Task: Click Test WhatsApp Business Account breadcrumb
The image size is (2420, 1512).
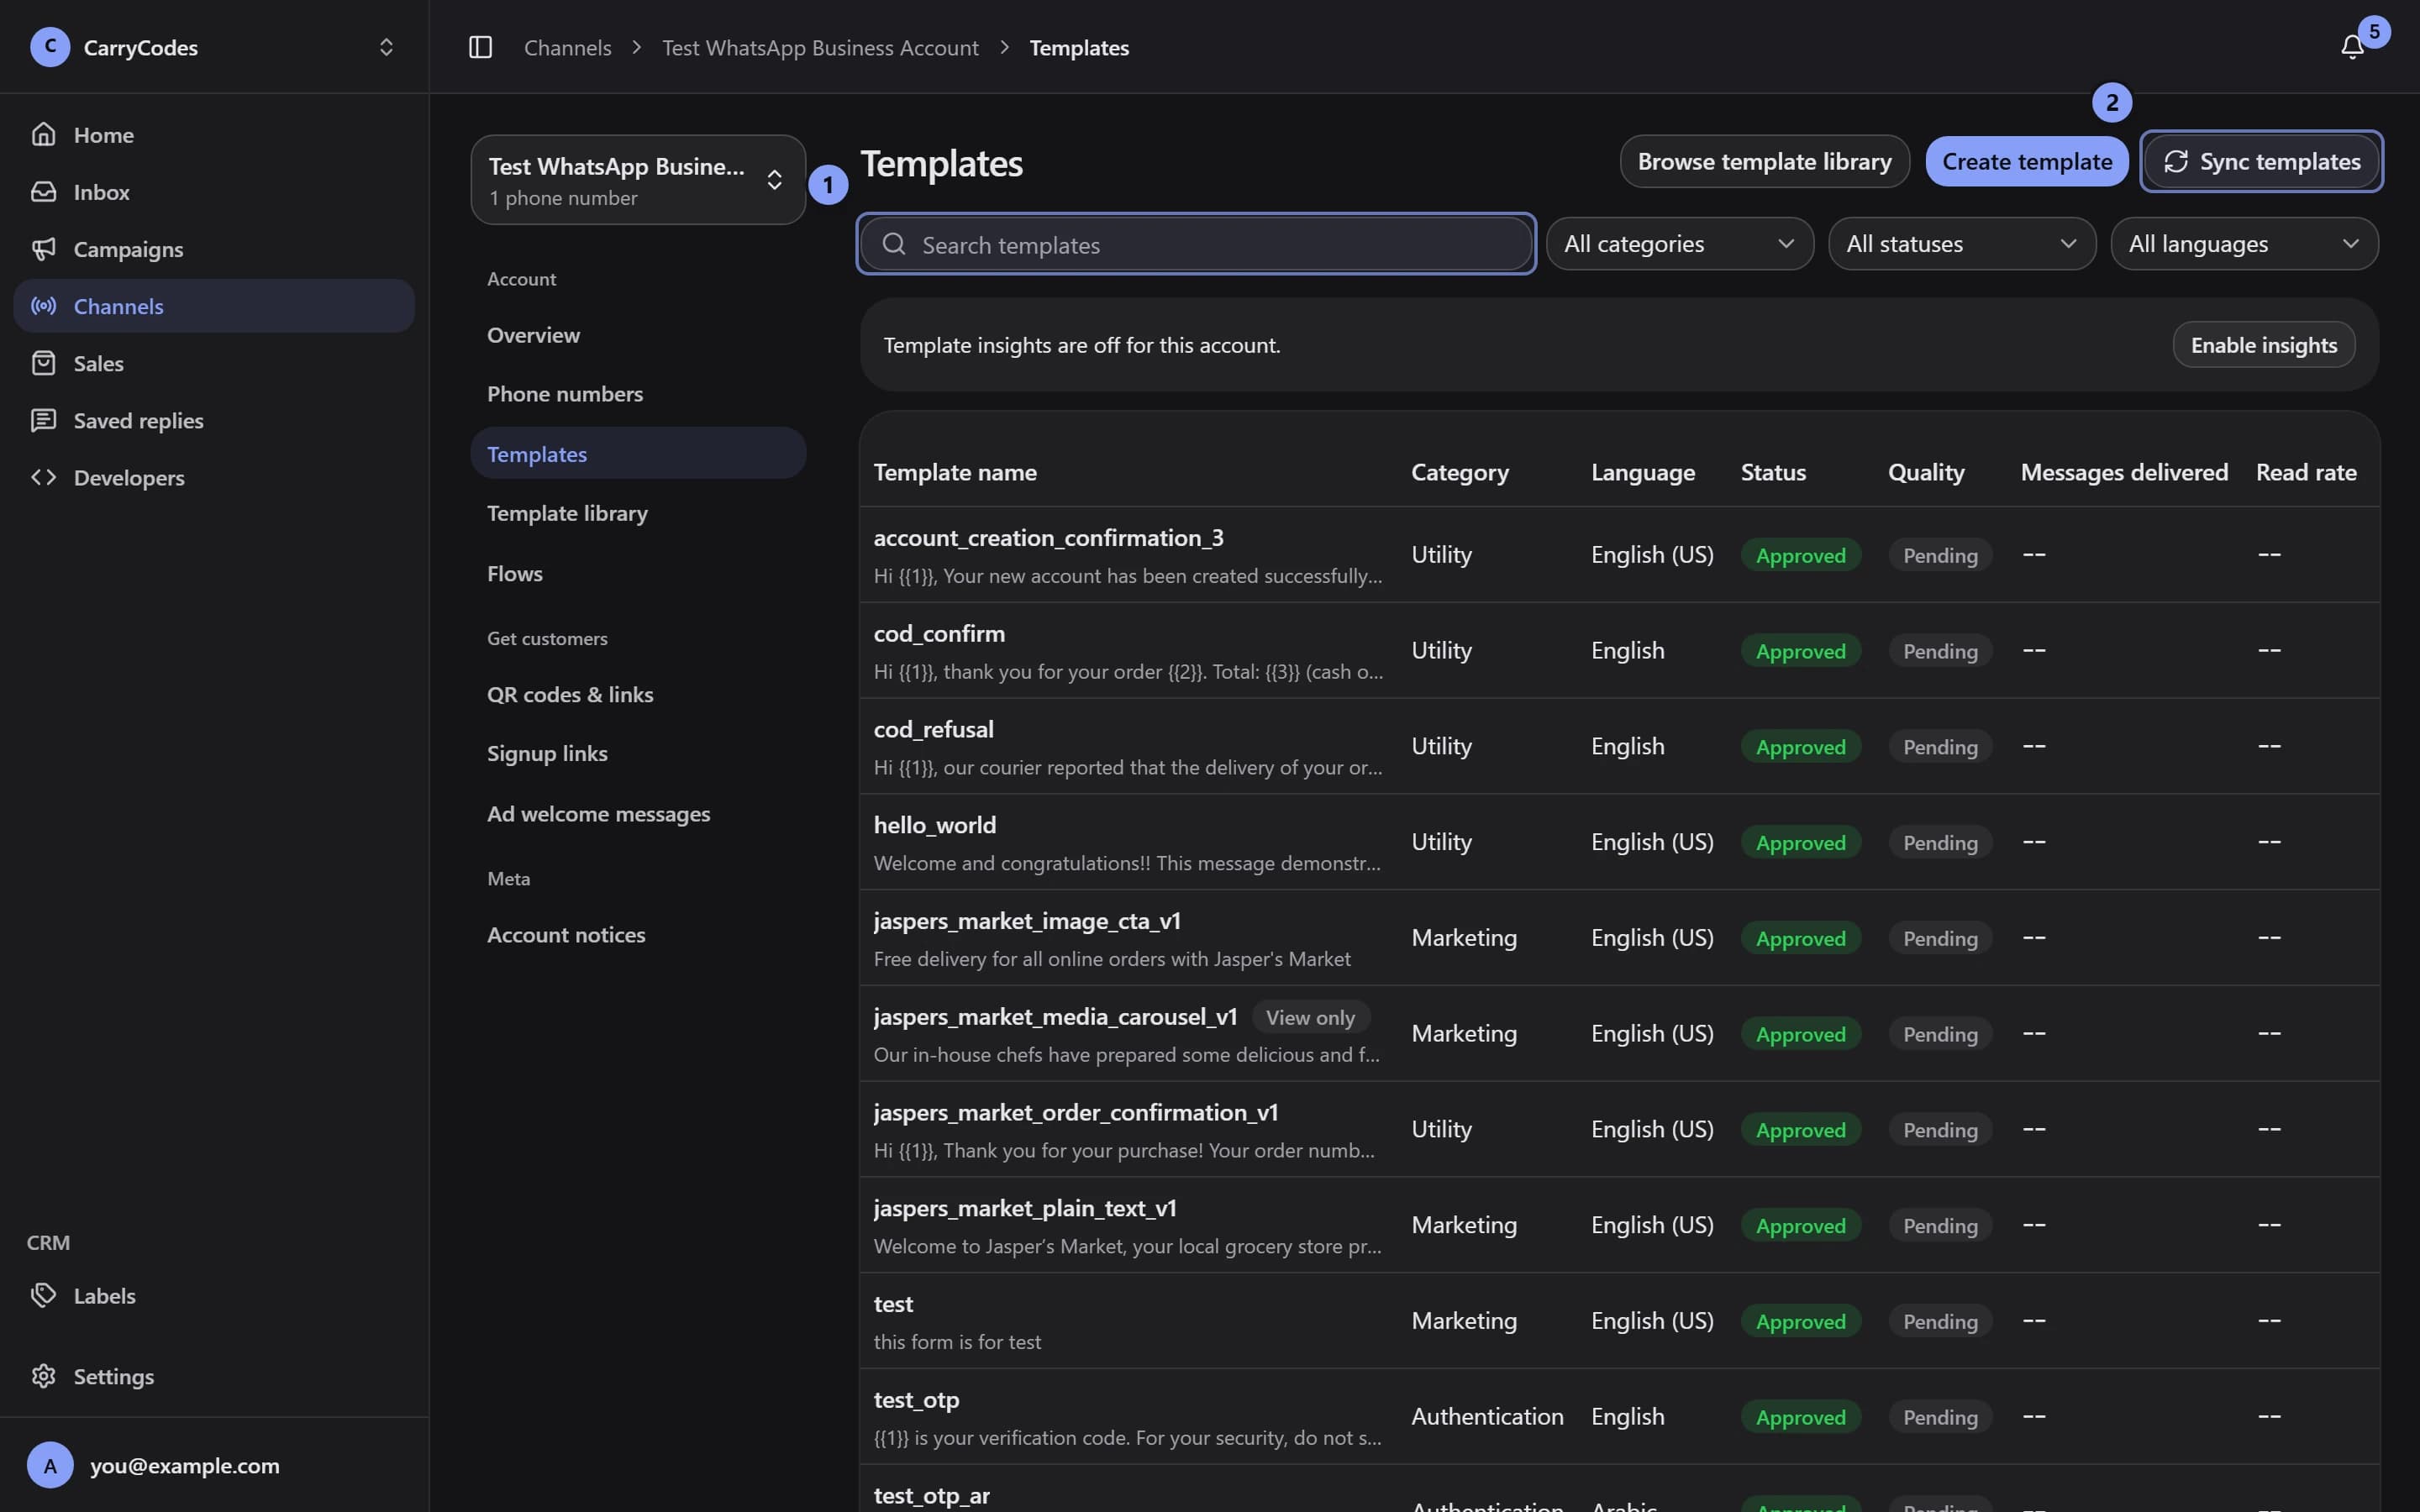Action: pyautogui.click(x=820, y=47)
